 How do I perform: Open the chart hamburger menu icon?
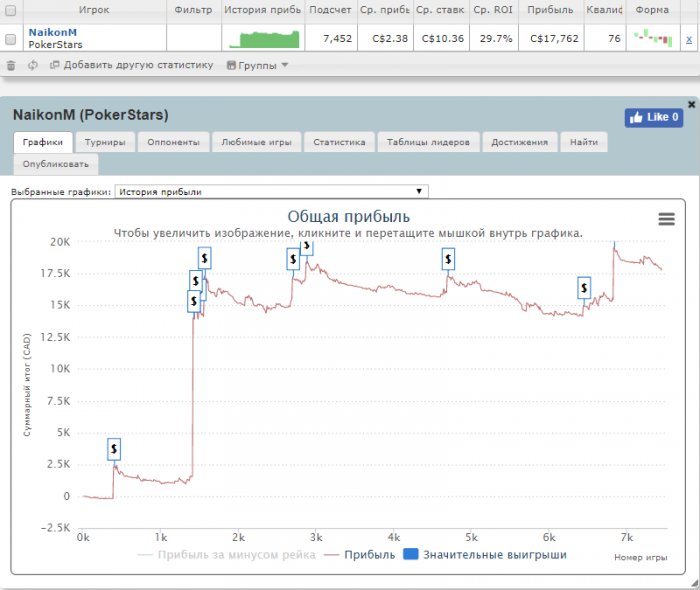pos(667,219)
